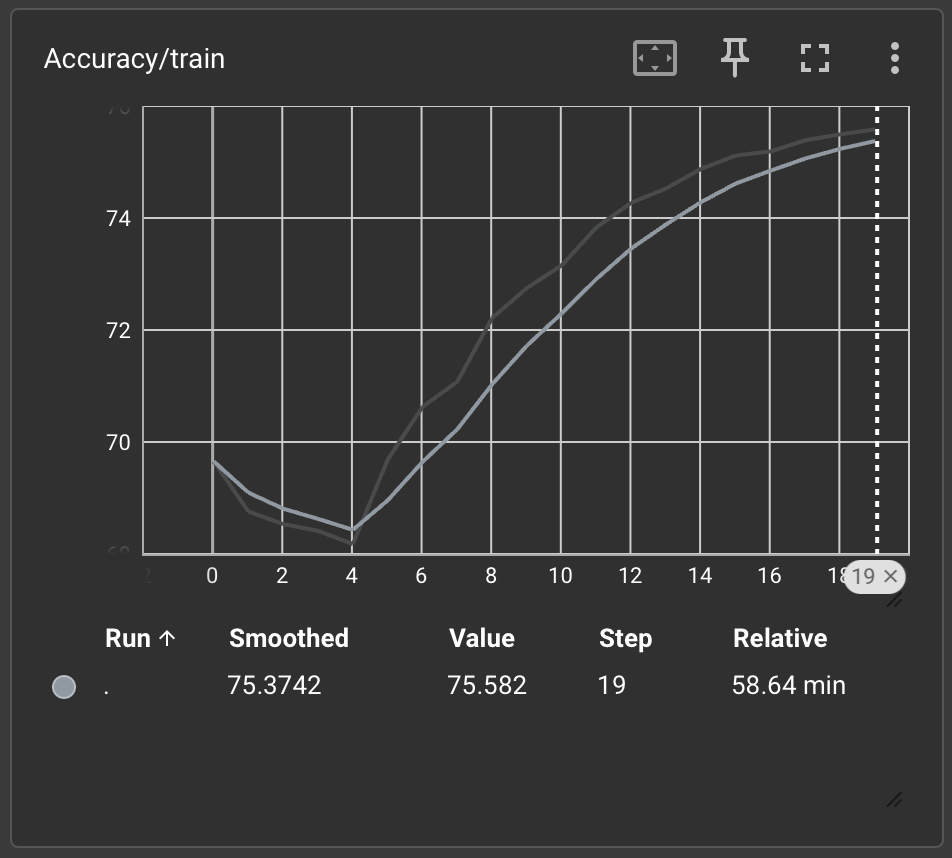
Task: Click the dotted step marker line
Action: 878,330
